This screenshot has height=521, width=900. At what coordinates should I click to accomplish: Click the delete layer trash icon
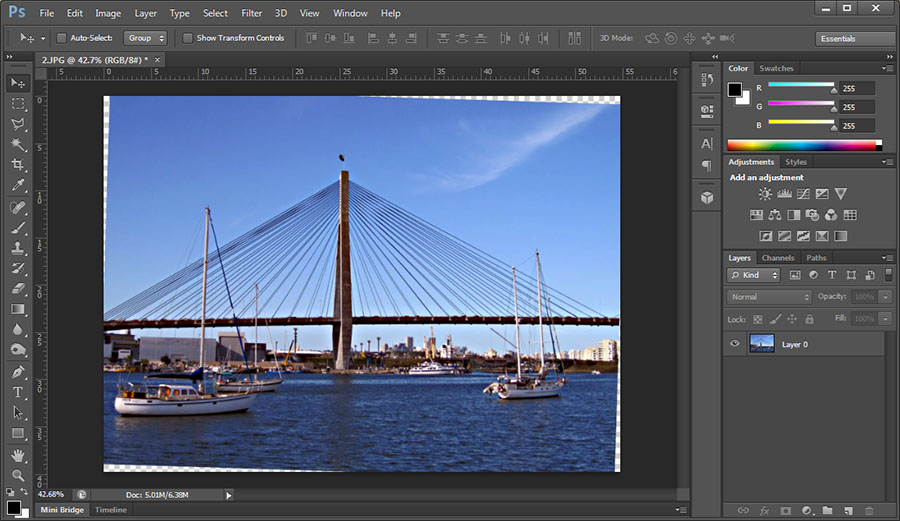(868, 511)
